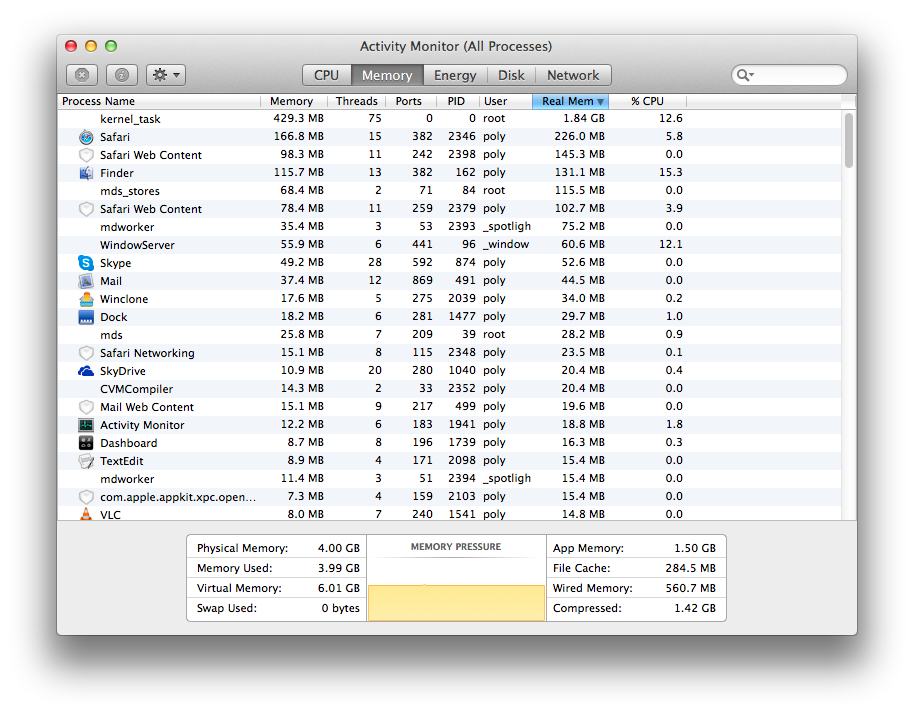
Task: Click the 1.84 GB real memory value
Action: (x=583, y=118)
